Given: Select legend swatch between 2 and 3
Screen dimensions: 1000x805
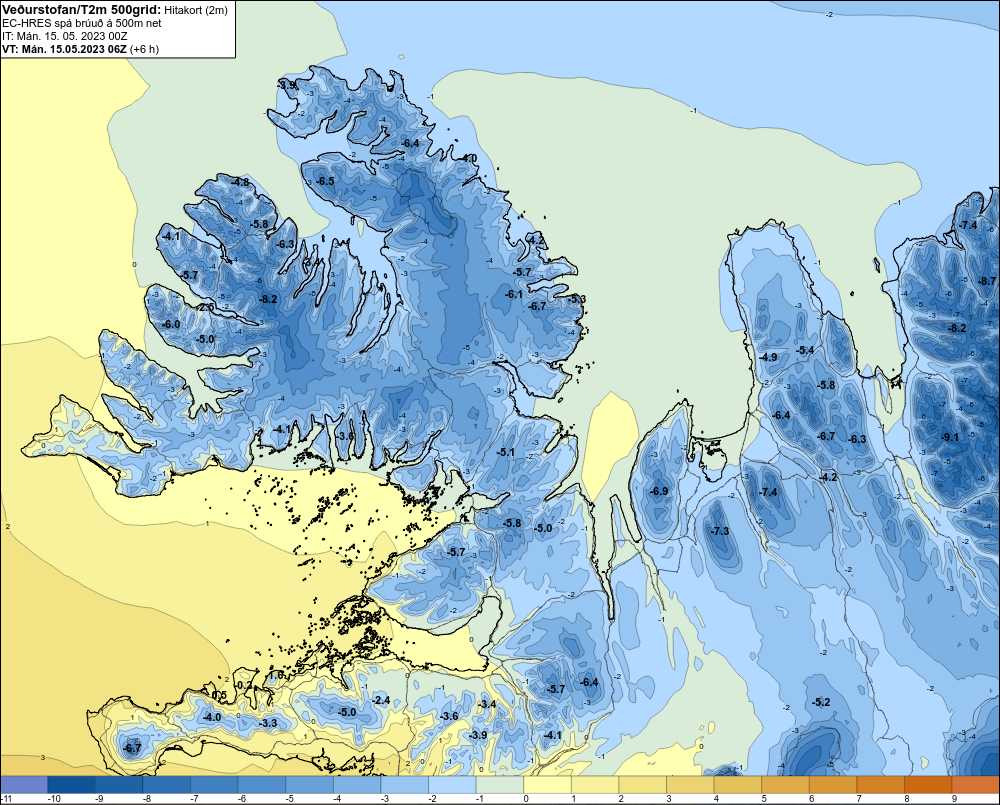Looking at the screenshot, I should 643,785.
